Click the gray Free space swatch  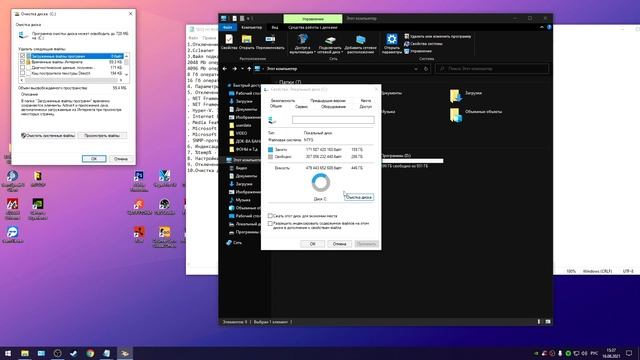(x=270, y=157)
